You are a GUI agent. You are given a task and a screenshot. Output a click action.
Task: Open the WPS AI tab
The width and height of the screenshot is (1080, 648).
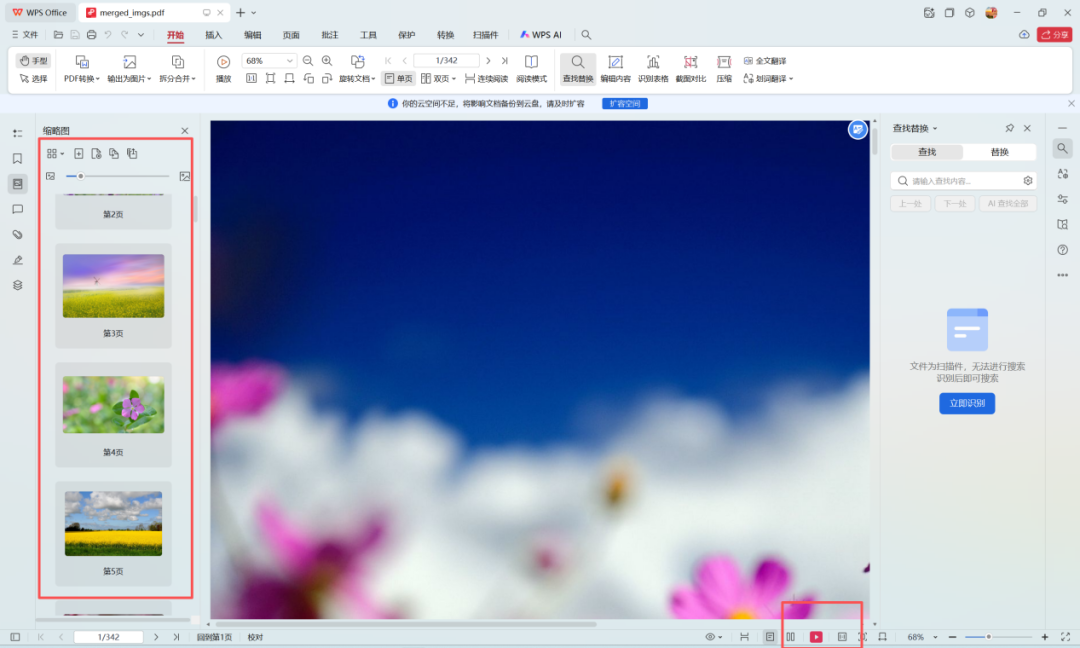click(x=541, y=34)
